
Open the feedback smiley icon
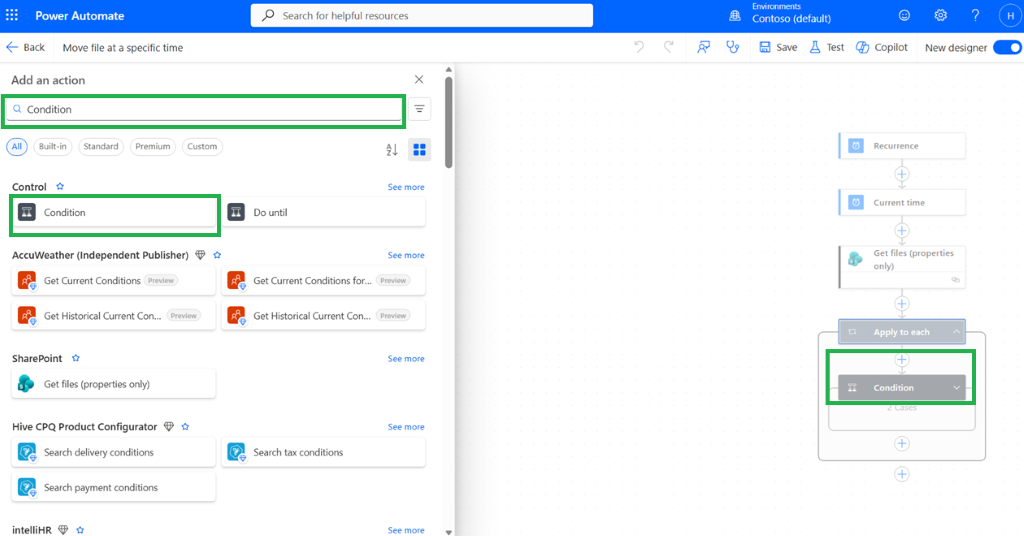[904, 16]
